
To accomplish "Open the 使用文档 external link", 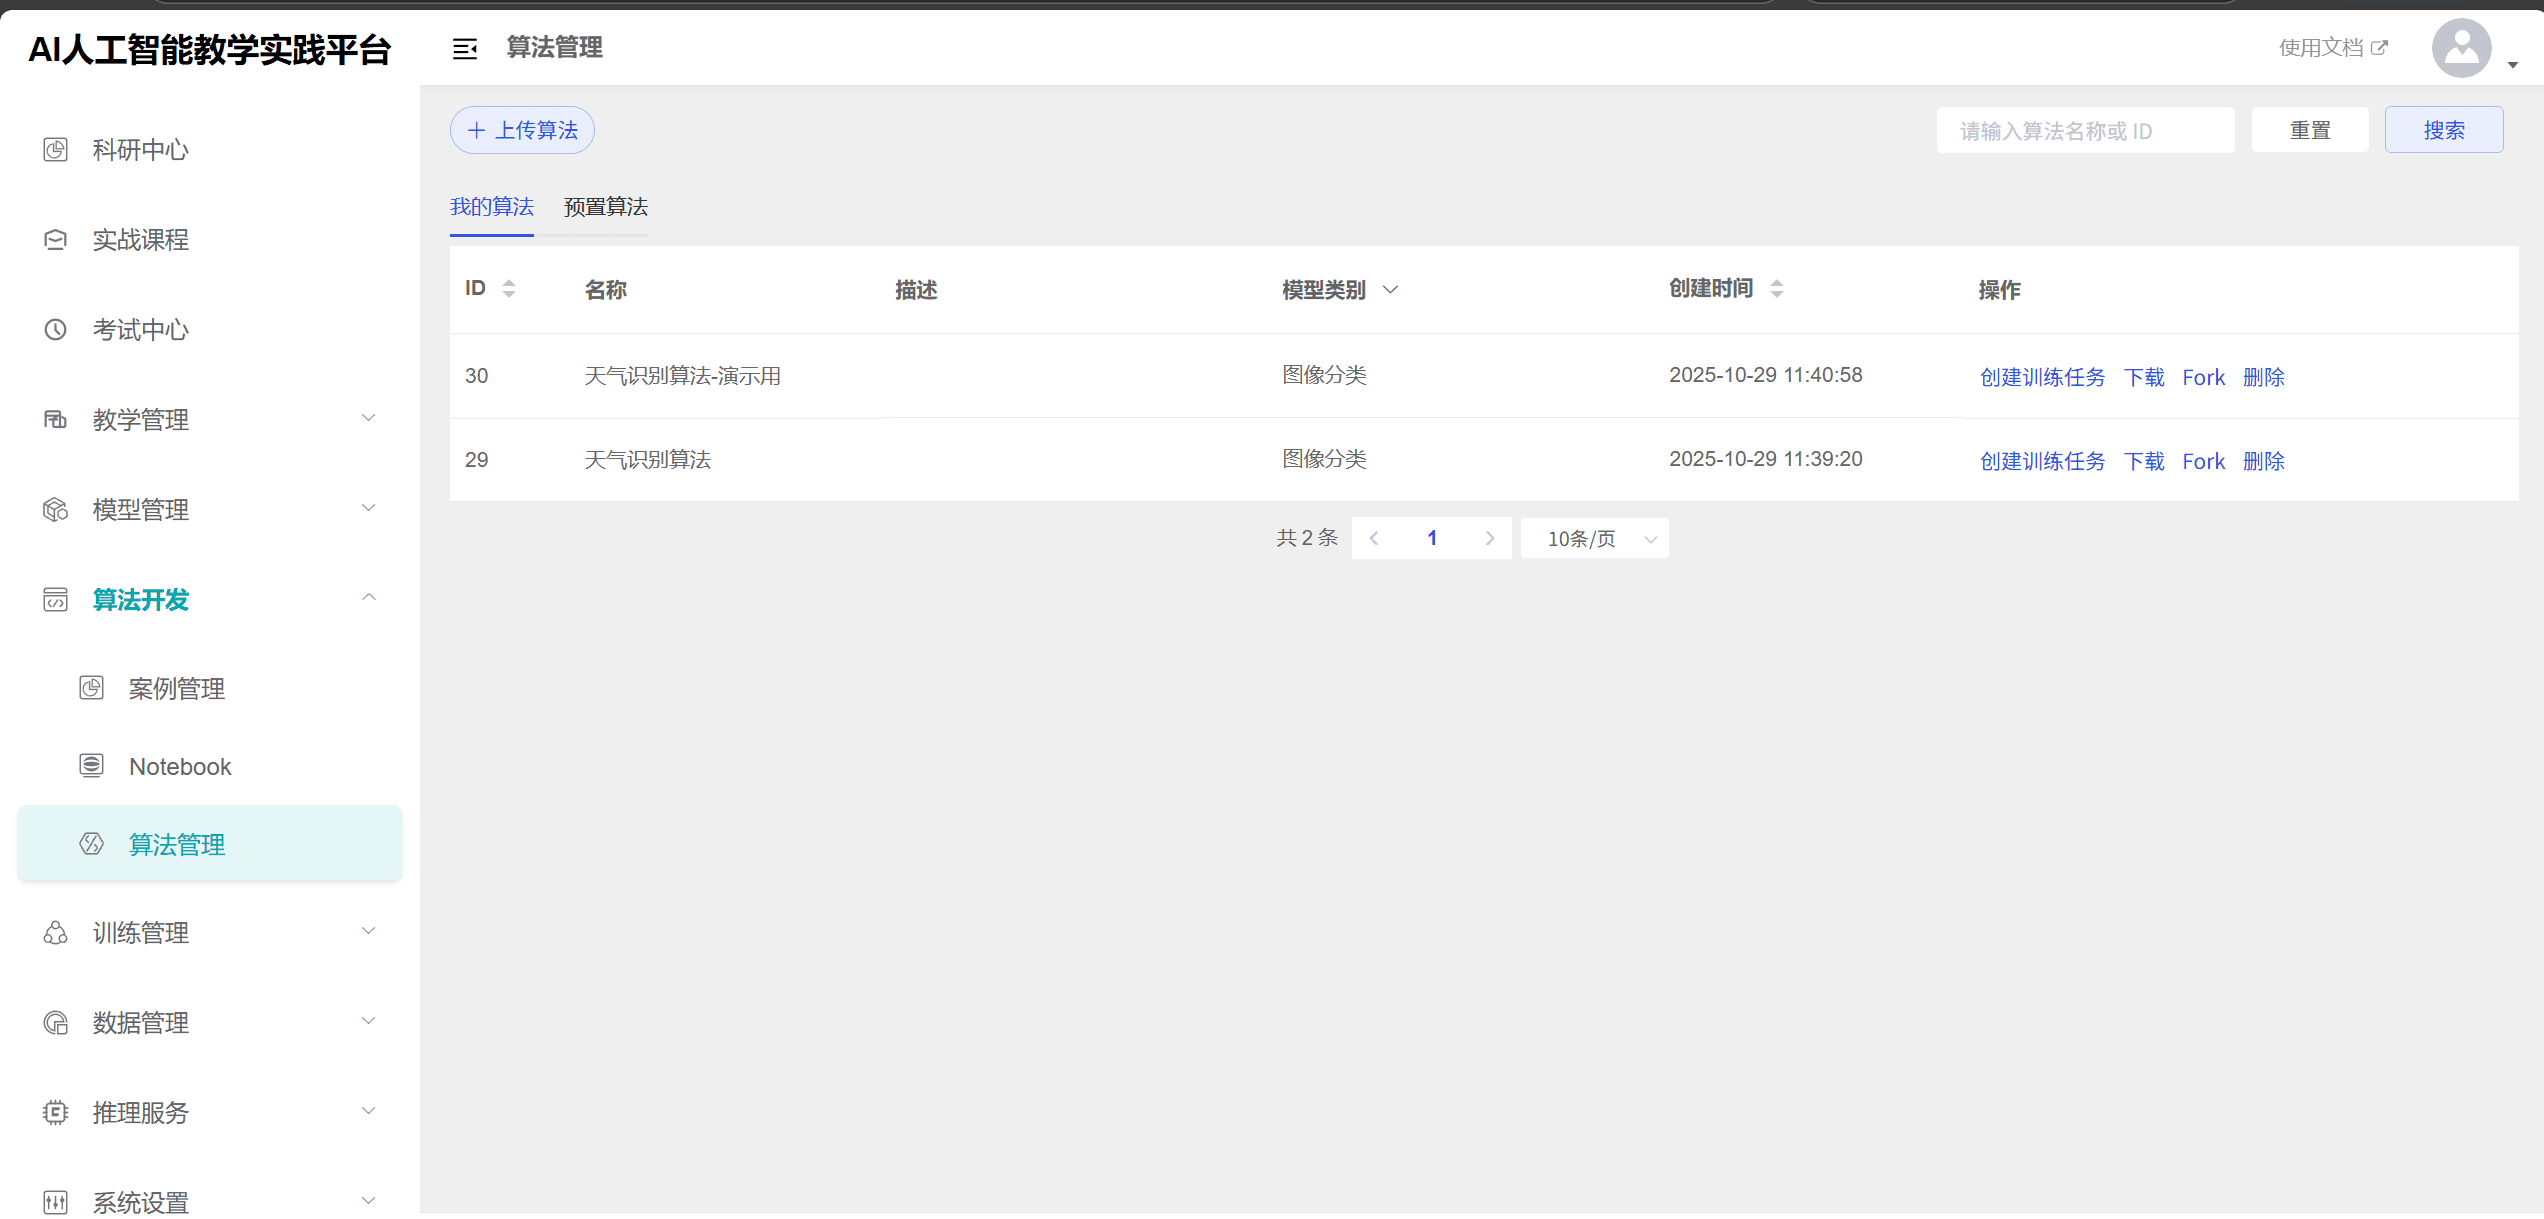I will click(2332, 48).
